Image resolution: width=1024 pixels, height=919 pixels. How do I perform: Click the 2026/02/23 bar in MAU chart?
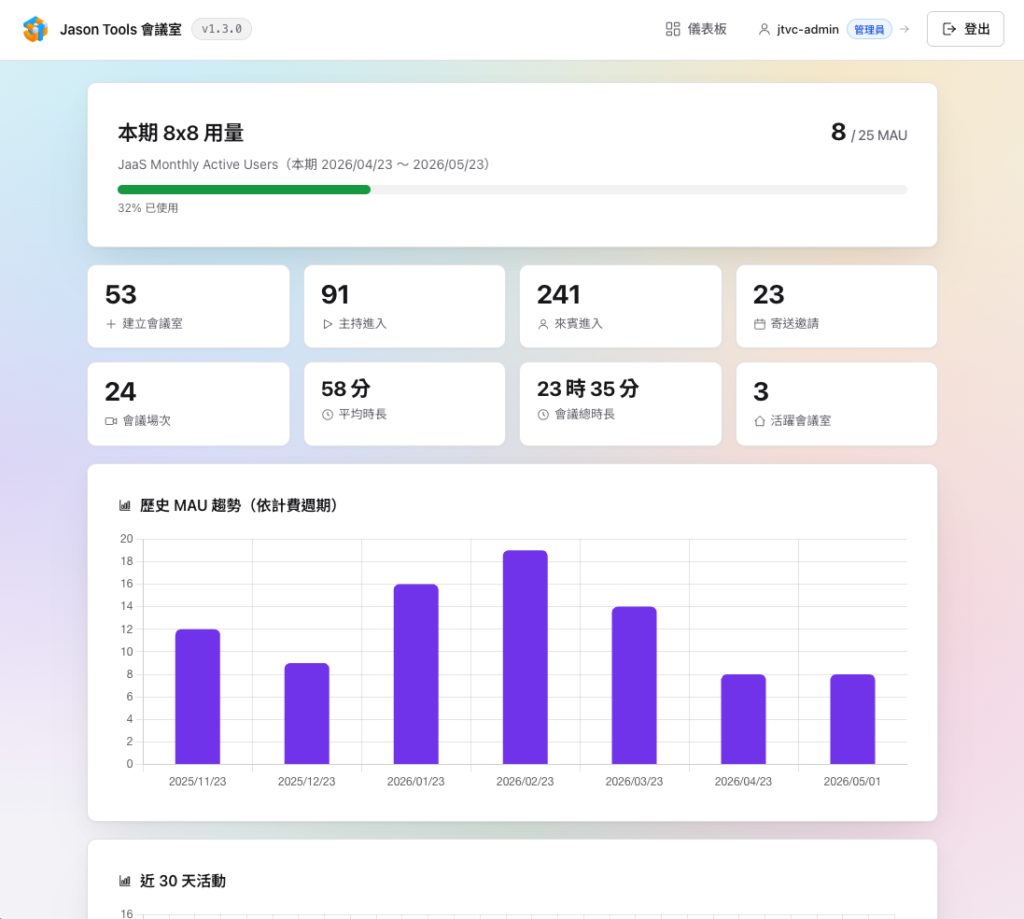pos(525,657)
